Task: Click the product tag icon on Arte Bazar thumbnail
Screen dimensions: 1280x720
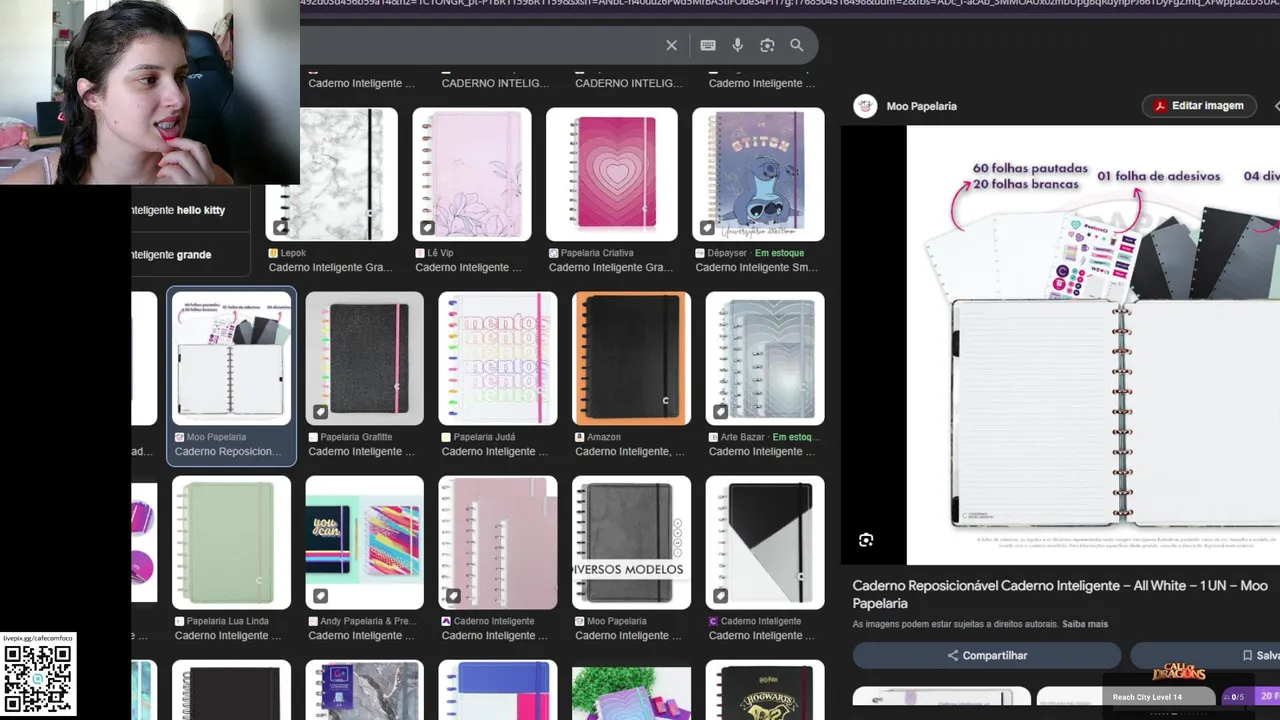Action: (x=720, y=412)
